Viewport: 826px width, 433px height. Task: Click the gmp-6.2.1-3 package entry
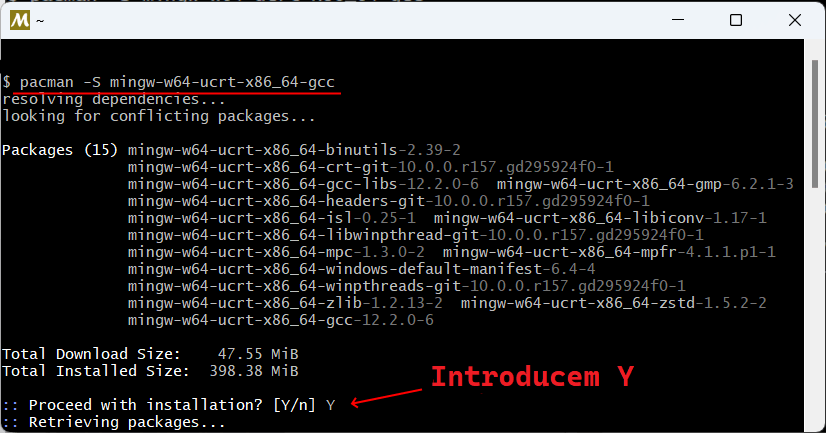tap(645, 184)
